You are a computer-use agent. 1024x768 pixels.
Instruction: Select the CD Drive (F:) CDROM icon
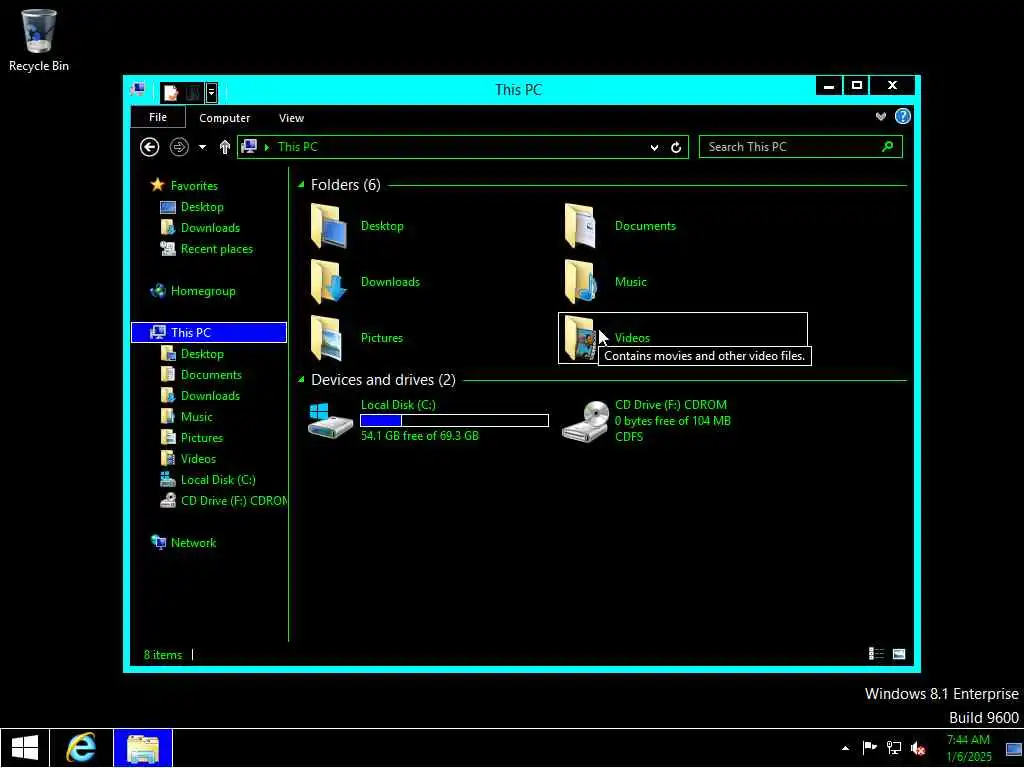[x=585, y=421]
